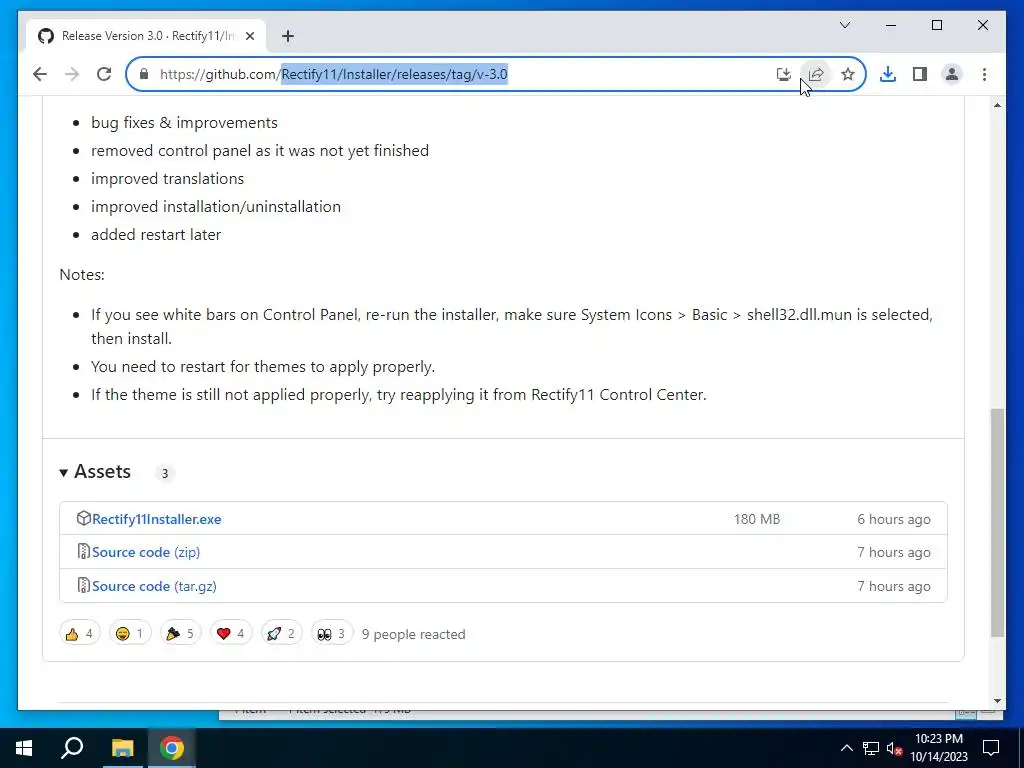Open the network tray icon
This screenshot has width=1024, height=768.
pos(871,748)
